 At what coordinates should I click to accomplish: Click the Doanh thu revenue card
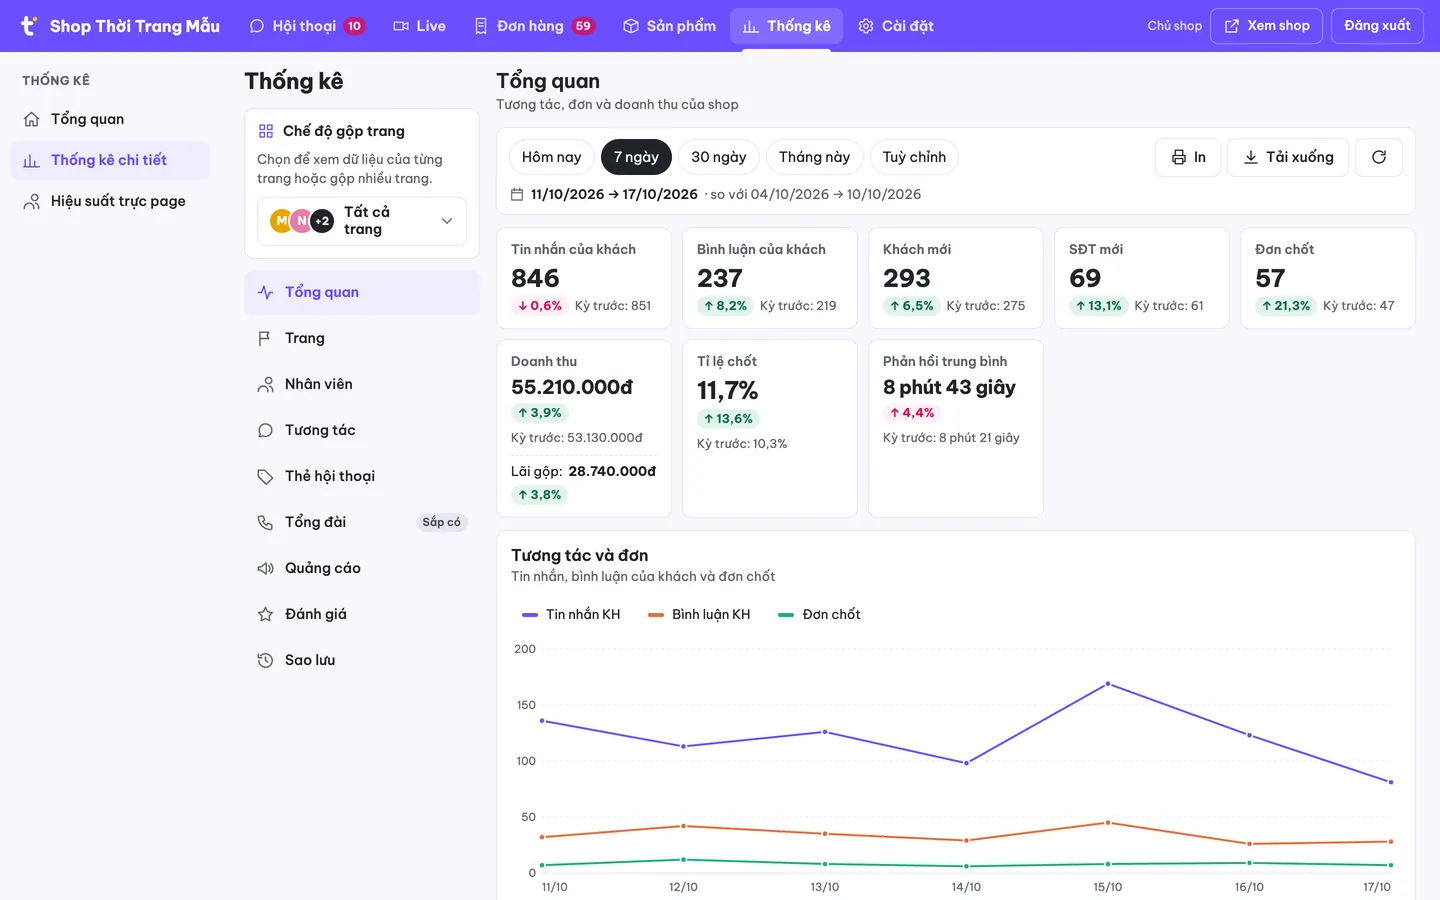[x=584, y=428]
